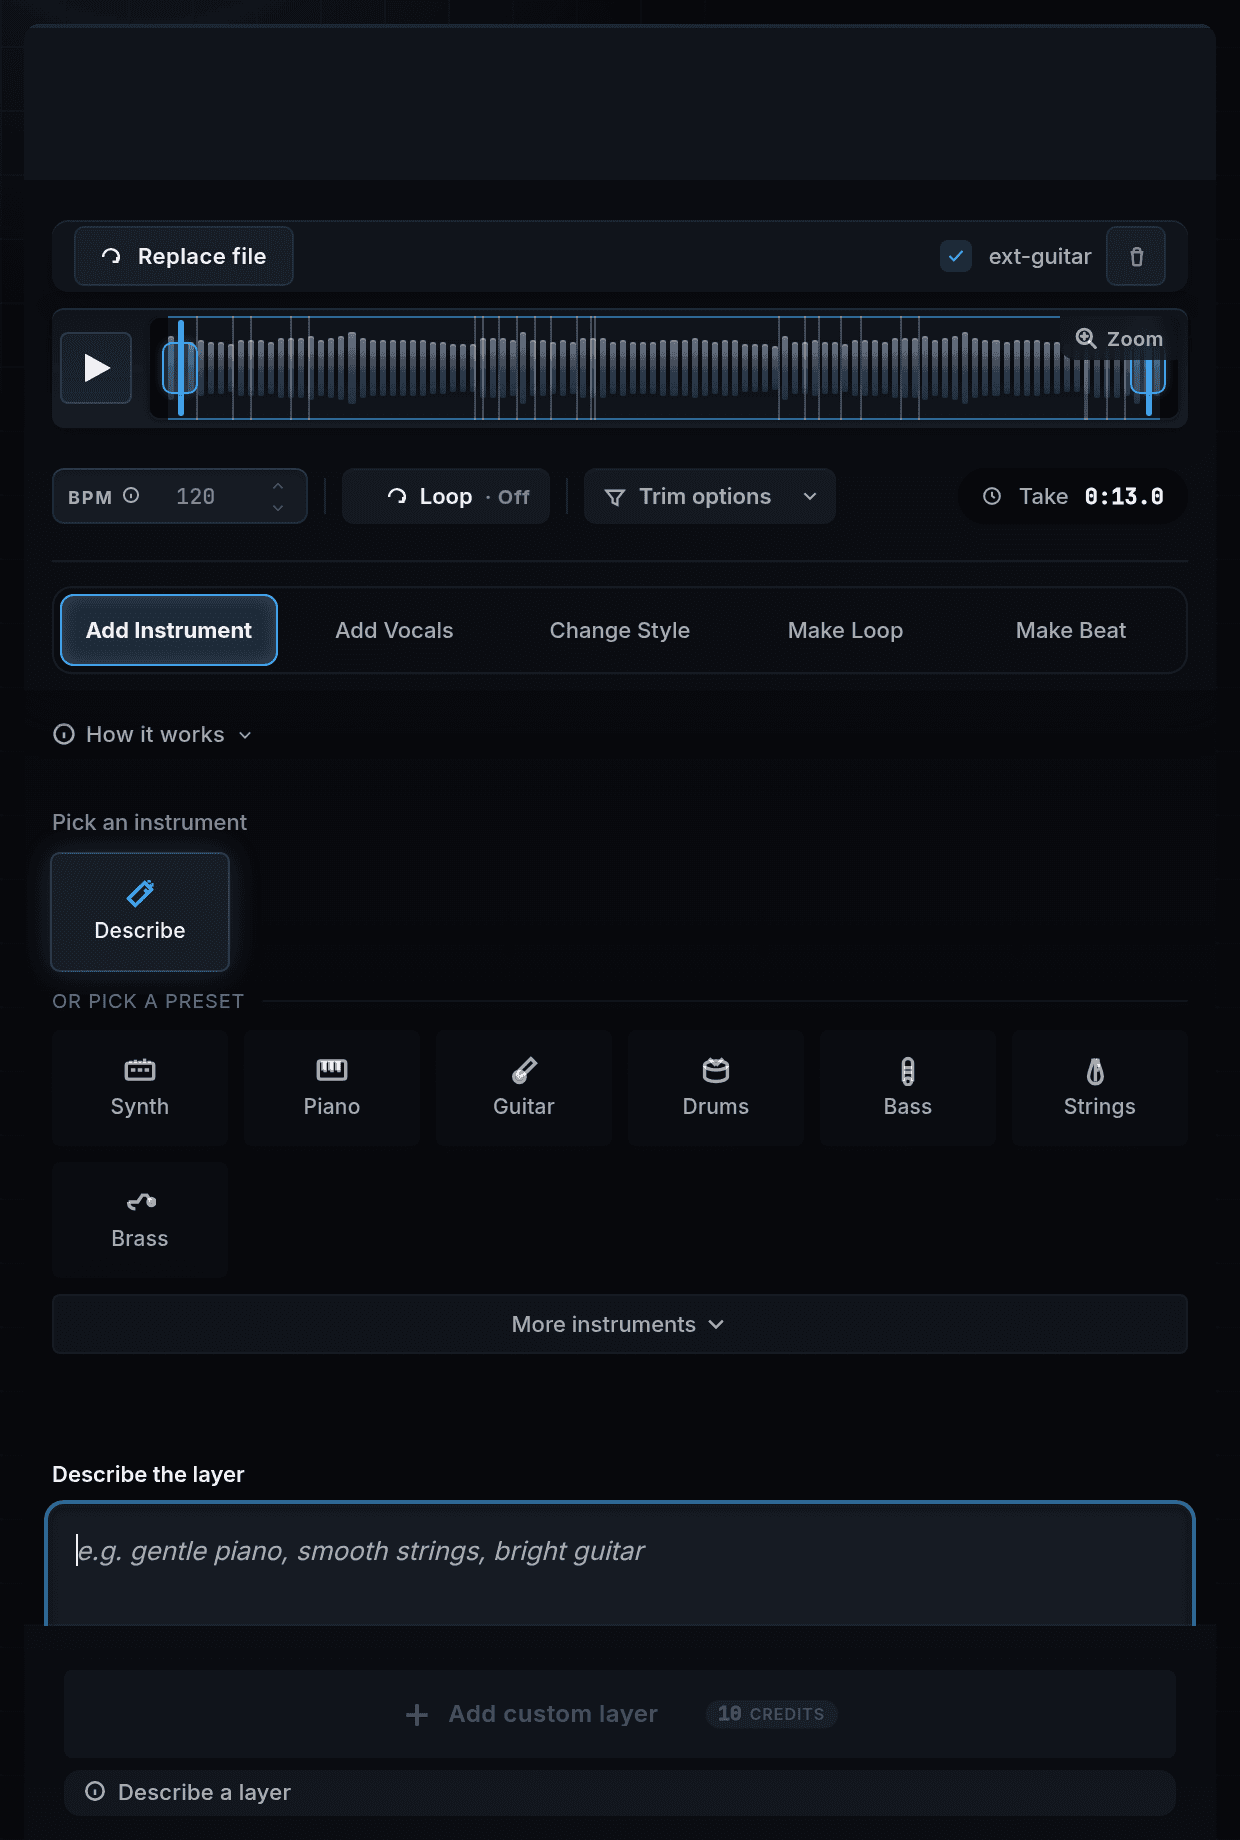Click the BPM info icon
Screen dimensions: 1240x1840
click(x=131, y=496)
